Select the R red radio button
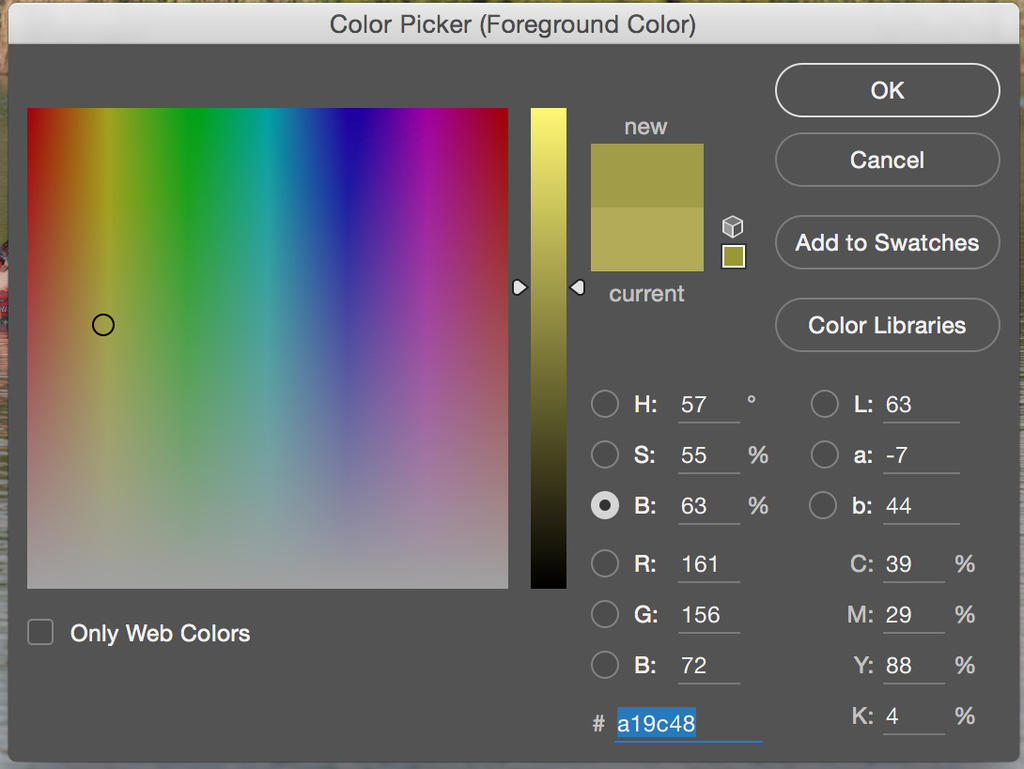 (x=605, y=564)
